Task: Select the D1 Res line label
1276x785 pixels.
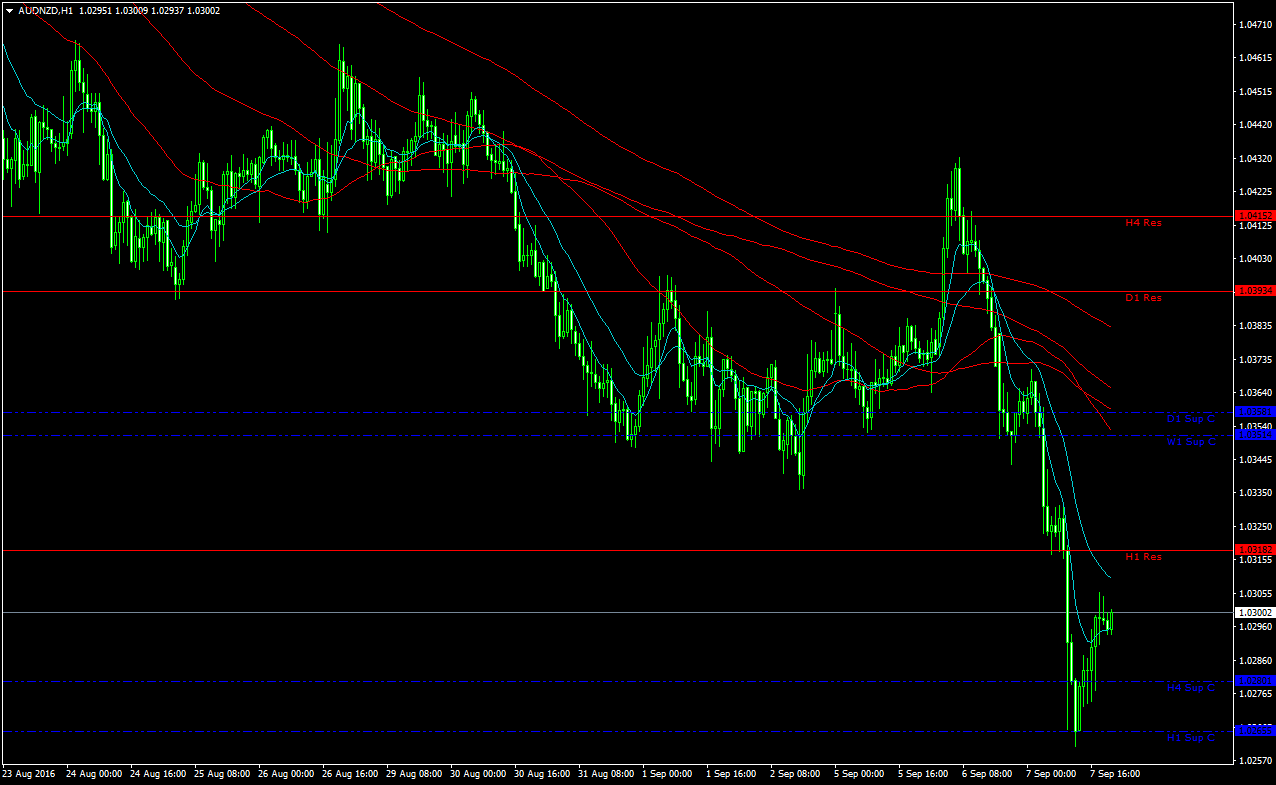Action: (x=1144, y=298)
